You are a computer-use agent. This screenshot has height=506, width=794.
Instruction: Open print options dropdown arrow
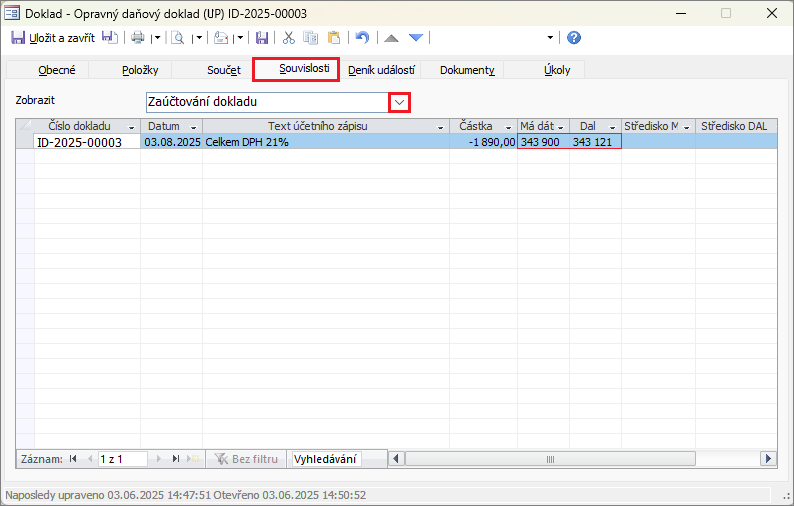pyautogui.click(x=157, y=37)
